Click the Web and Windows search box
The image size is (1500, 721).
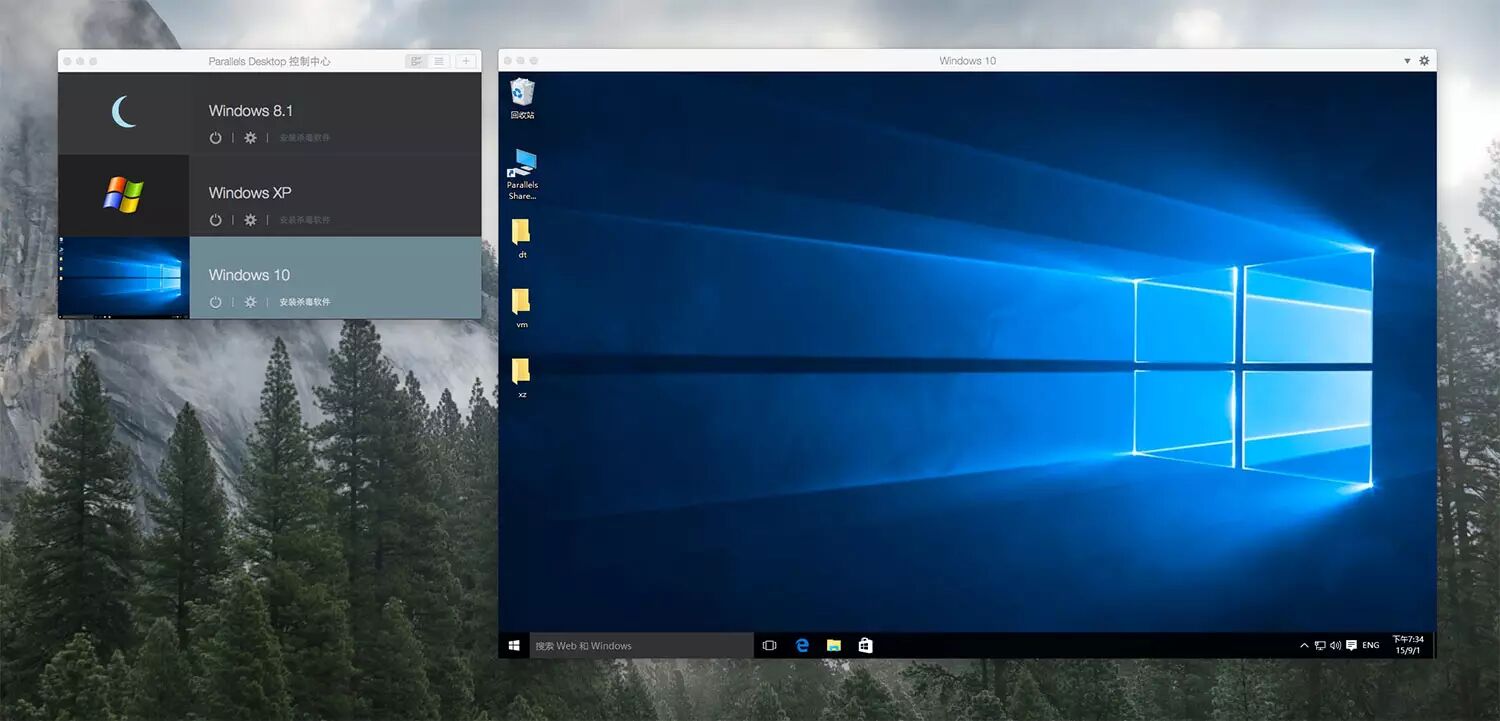pos(641,646)
